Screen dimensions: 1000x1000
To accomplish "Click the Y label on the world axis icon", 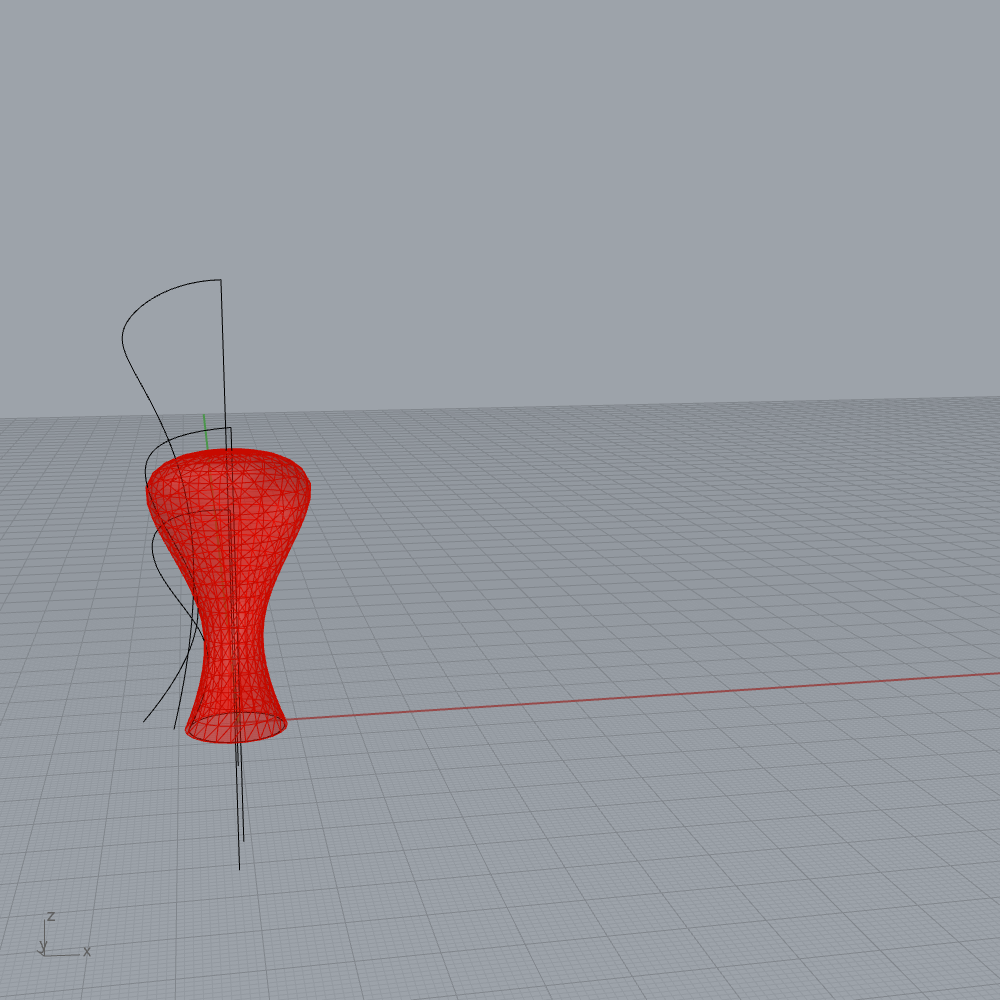I will point(42,945).
